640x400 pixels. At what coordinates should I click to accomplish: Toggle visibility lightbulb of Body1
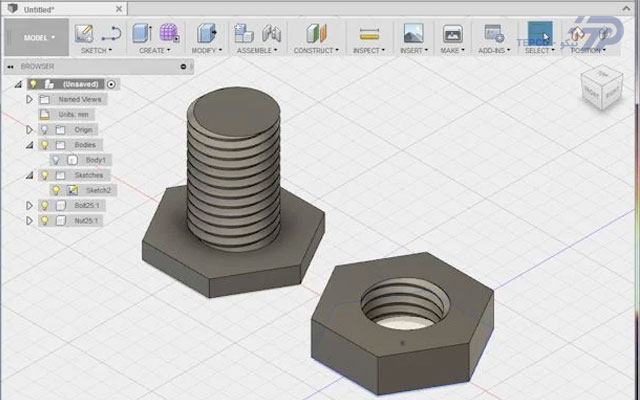[56, 160]
